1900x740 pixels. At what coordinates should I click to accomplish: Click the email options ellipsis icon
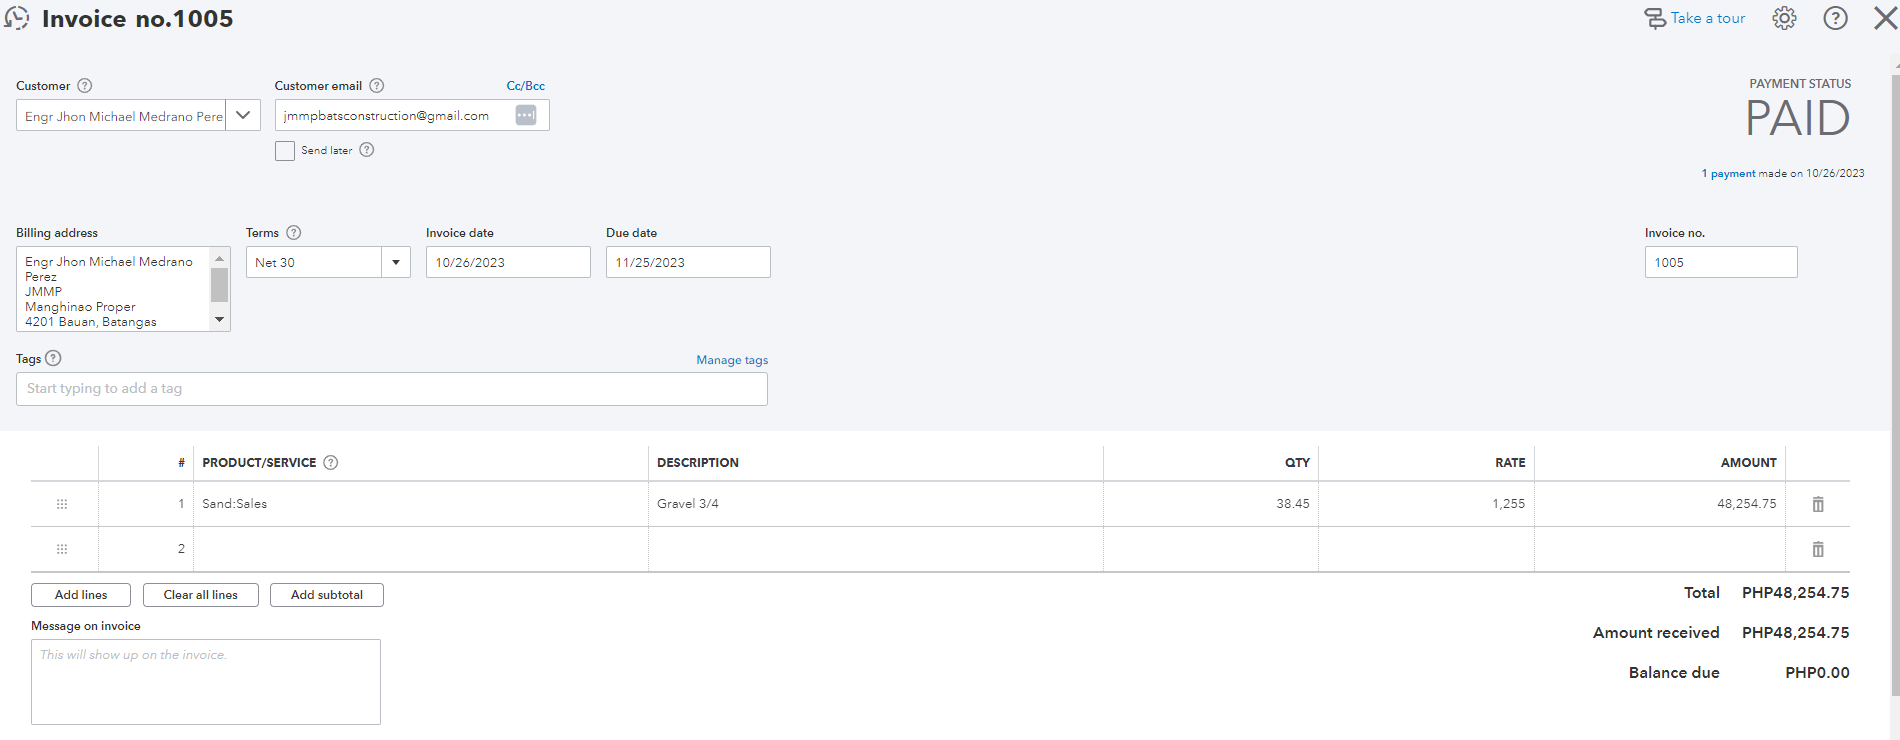click(526, 116)
